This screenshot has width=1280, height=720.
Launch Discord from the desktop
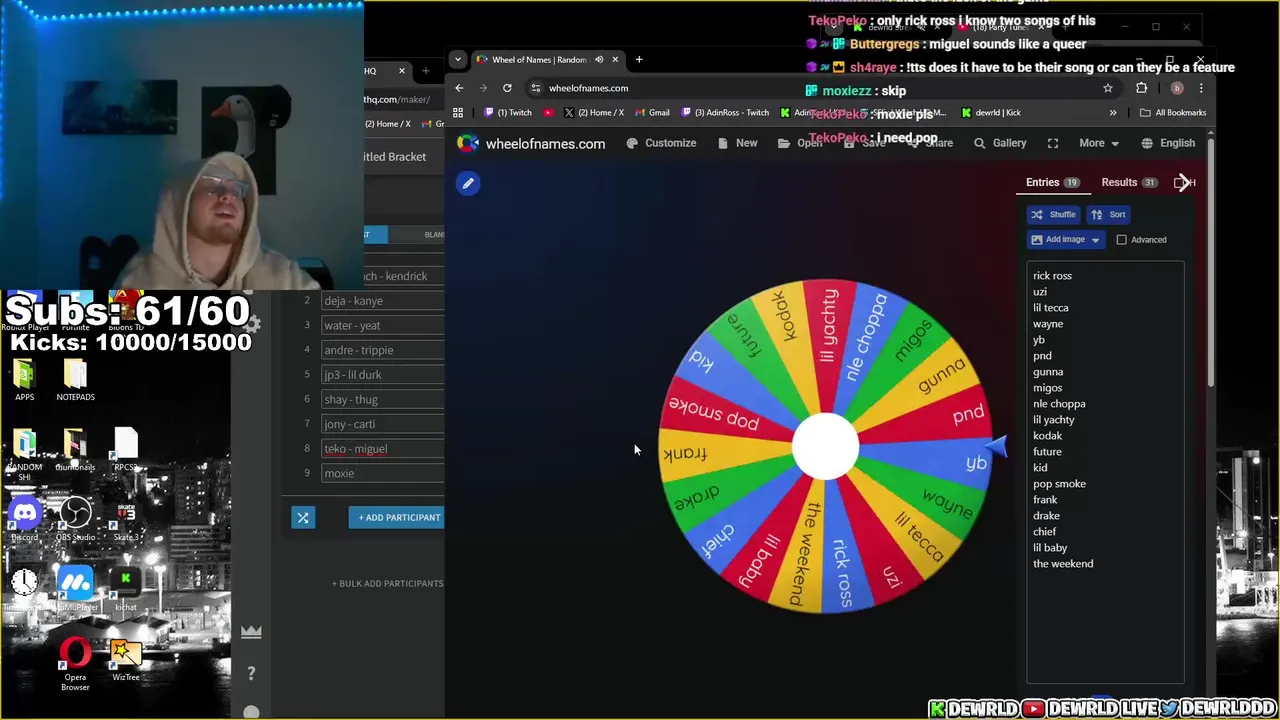24,520
